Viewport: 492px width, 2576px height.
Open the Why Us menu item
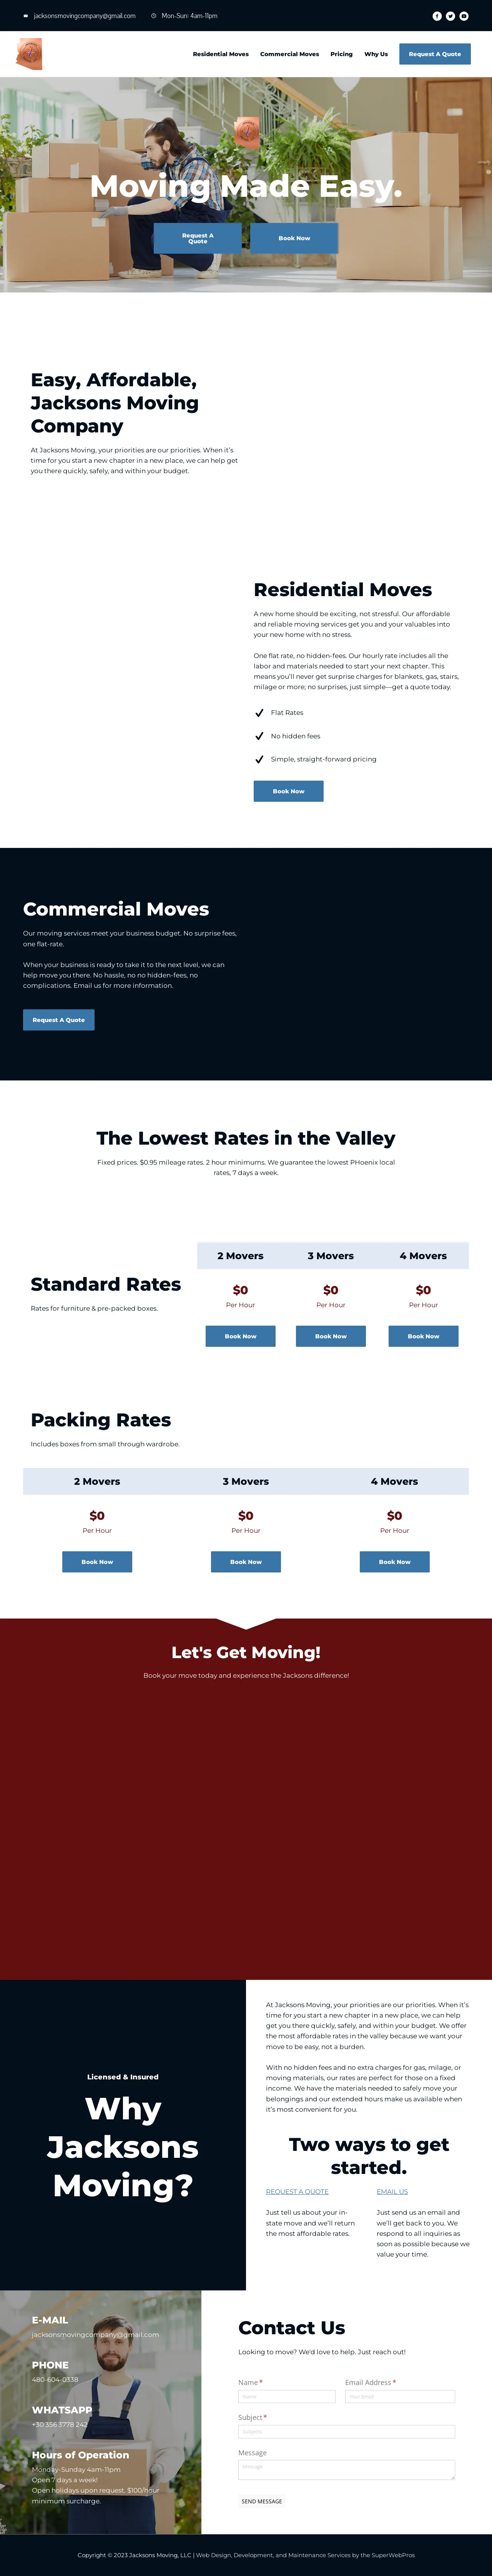[x=376, y=54]
